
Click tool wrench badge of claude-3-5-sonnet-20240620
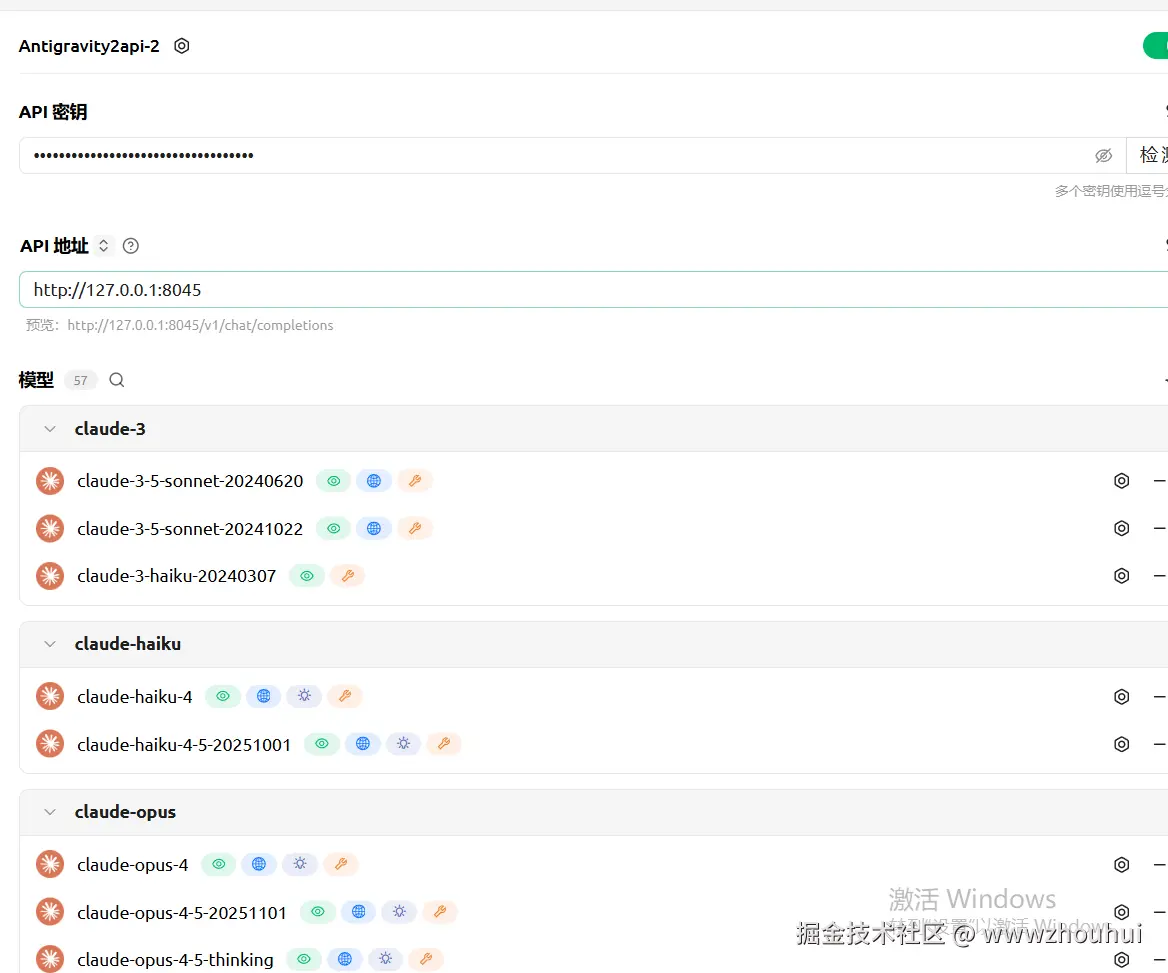(x=415, y=481)
